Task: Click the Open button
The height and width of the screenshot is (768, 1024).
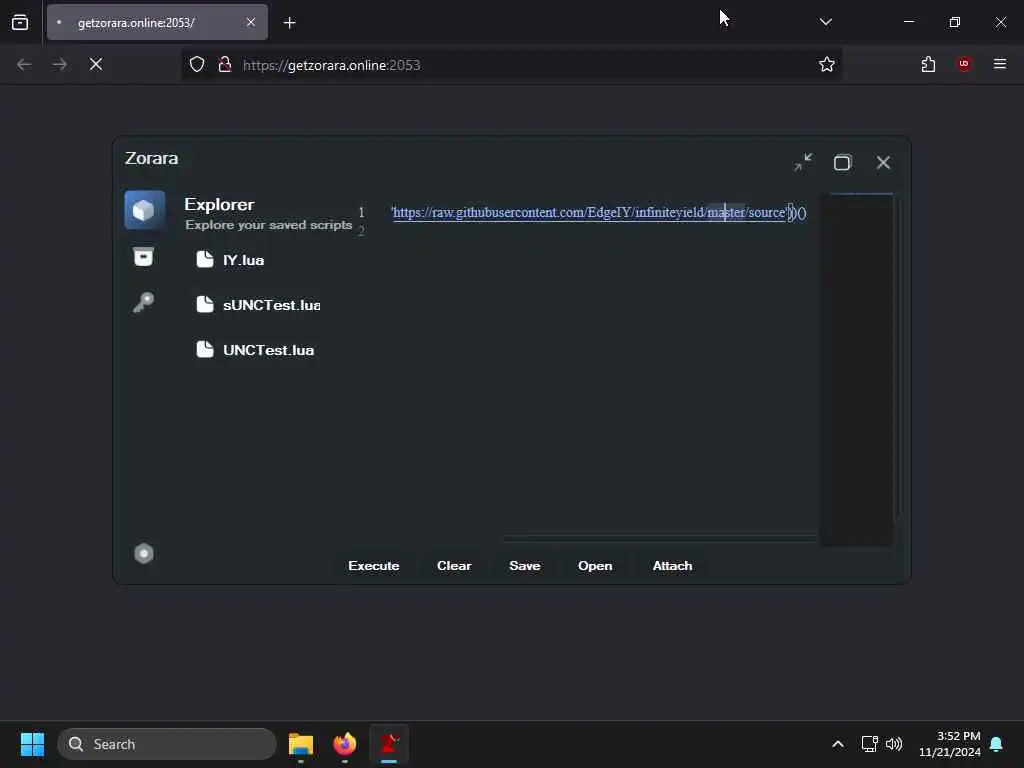Action: pyautogui.click(x=595, y=566)
